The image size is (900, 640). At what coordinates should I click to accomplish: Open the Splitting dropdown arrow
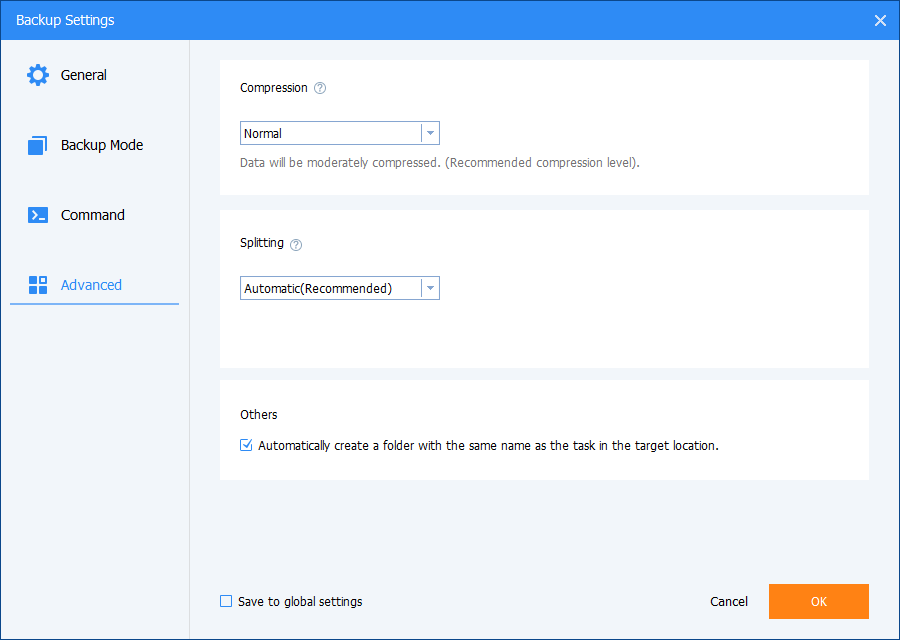pos(430,288)
